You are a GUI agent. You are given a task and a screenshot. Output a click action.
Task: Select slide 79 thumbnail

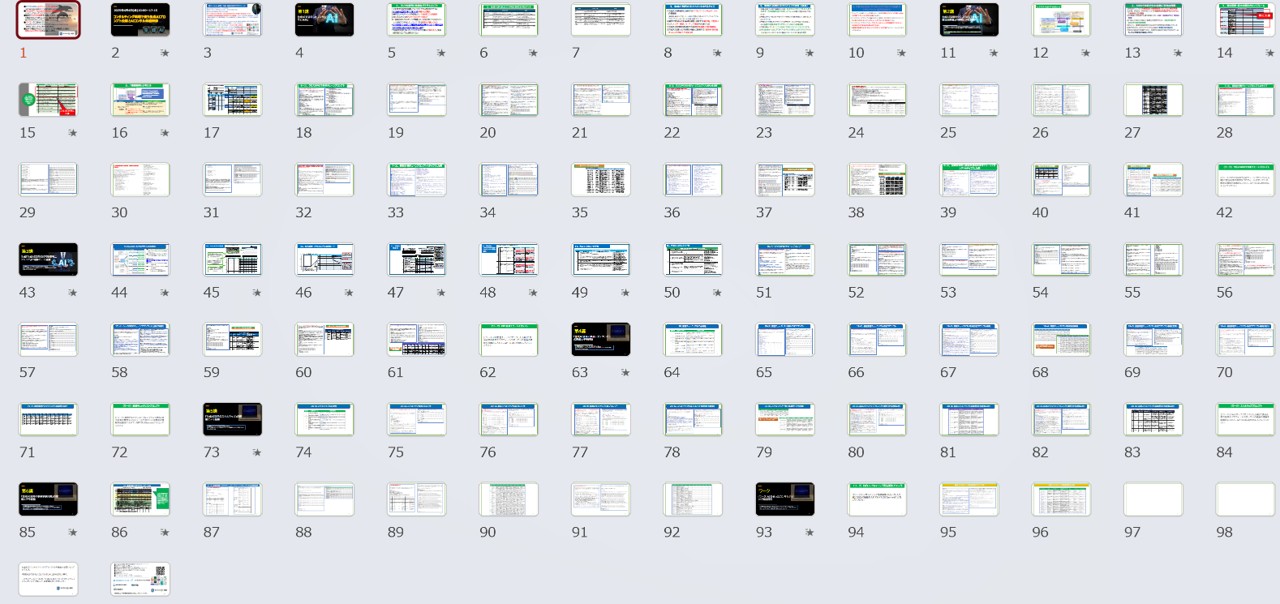click(784, 420)
